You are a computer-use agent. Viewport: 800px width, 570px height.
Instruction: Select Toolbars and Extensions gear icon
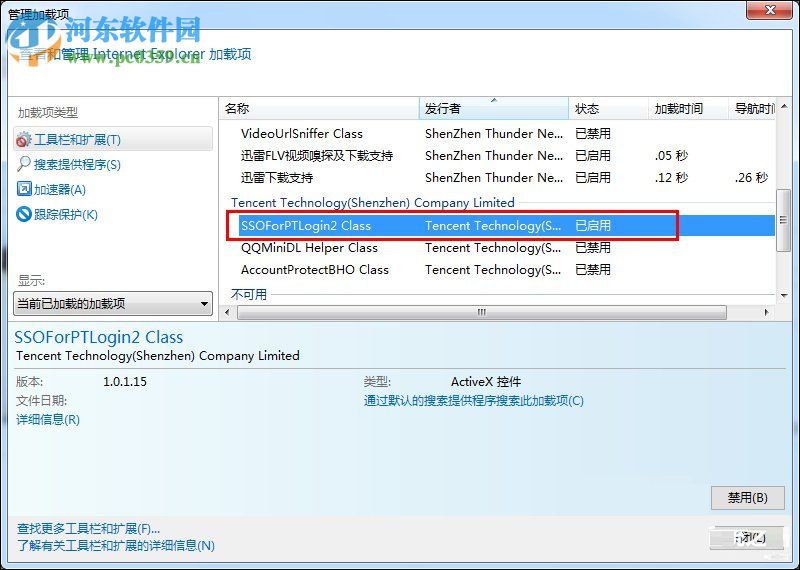coord(23,139)
